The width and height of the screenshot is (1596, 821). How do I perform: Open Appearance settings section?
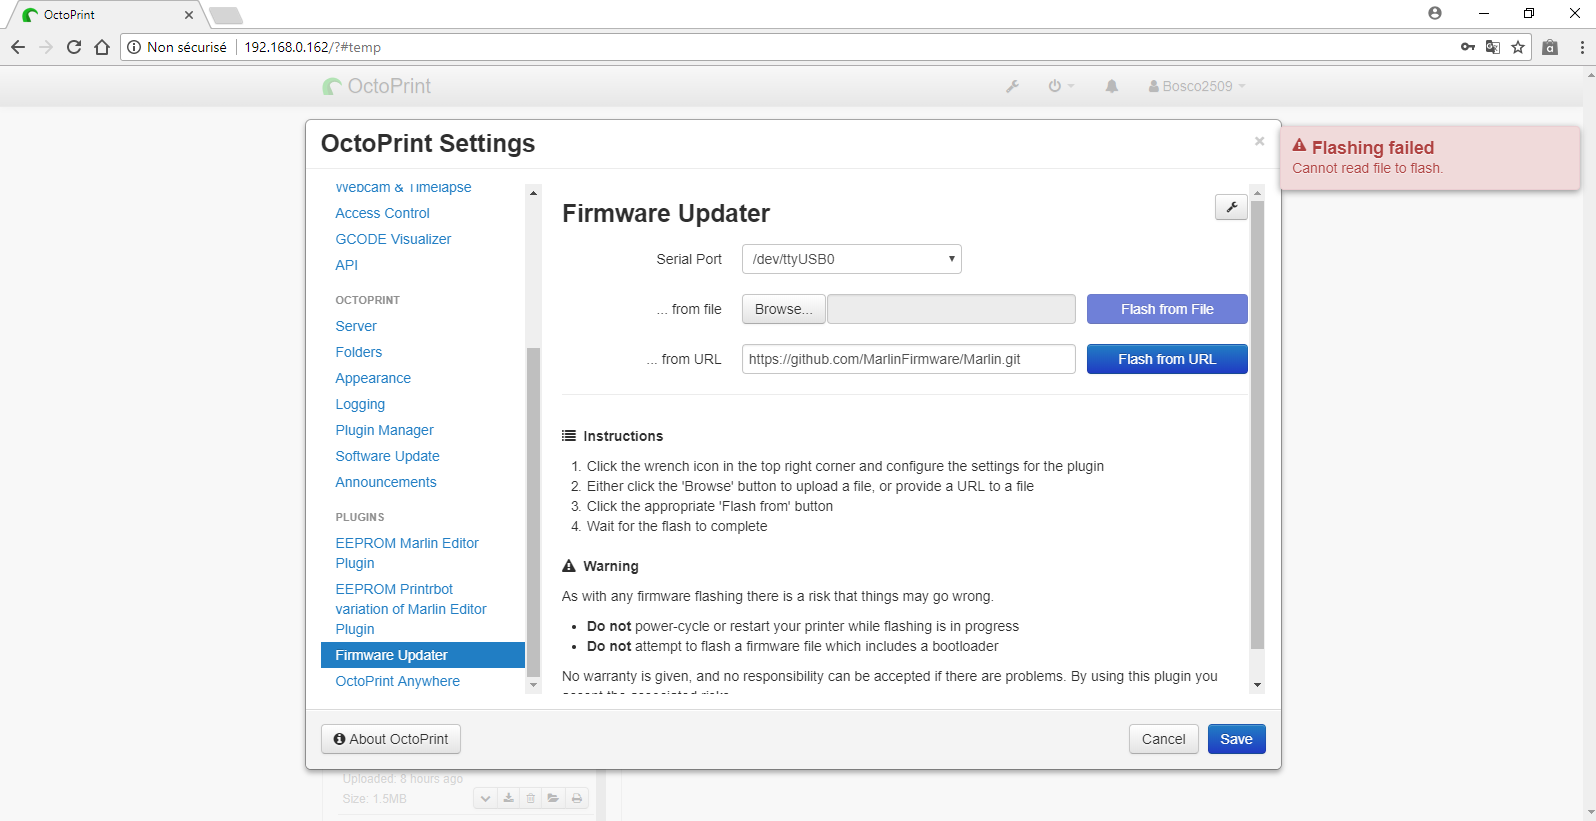373,378
